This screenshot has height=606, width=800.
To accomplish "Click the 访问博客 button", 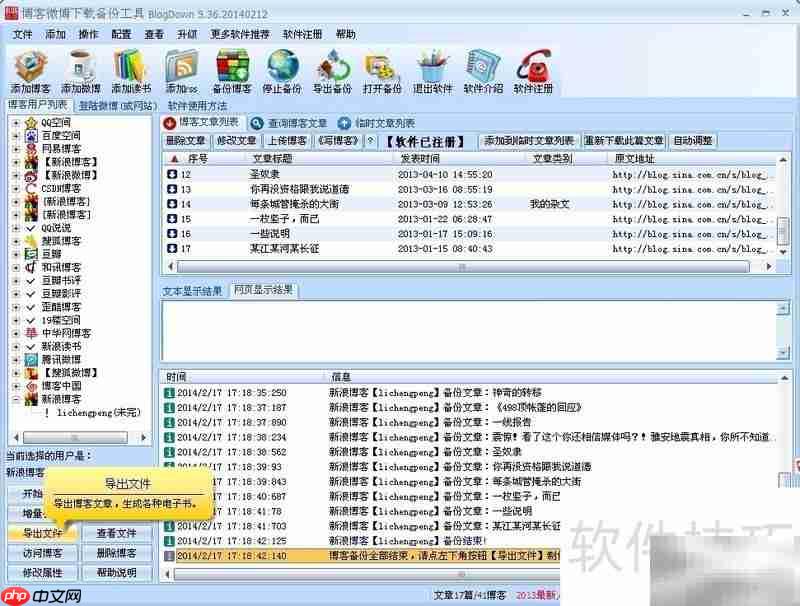I will (42, 553).
